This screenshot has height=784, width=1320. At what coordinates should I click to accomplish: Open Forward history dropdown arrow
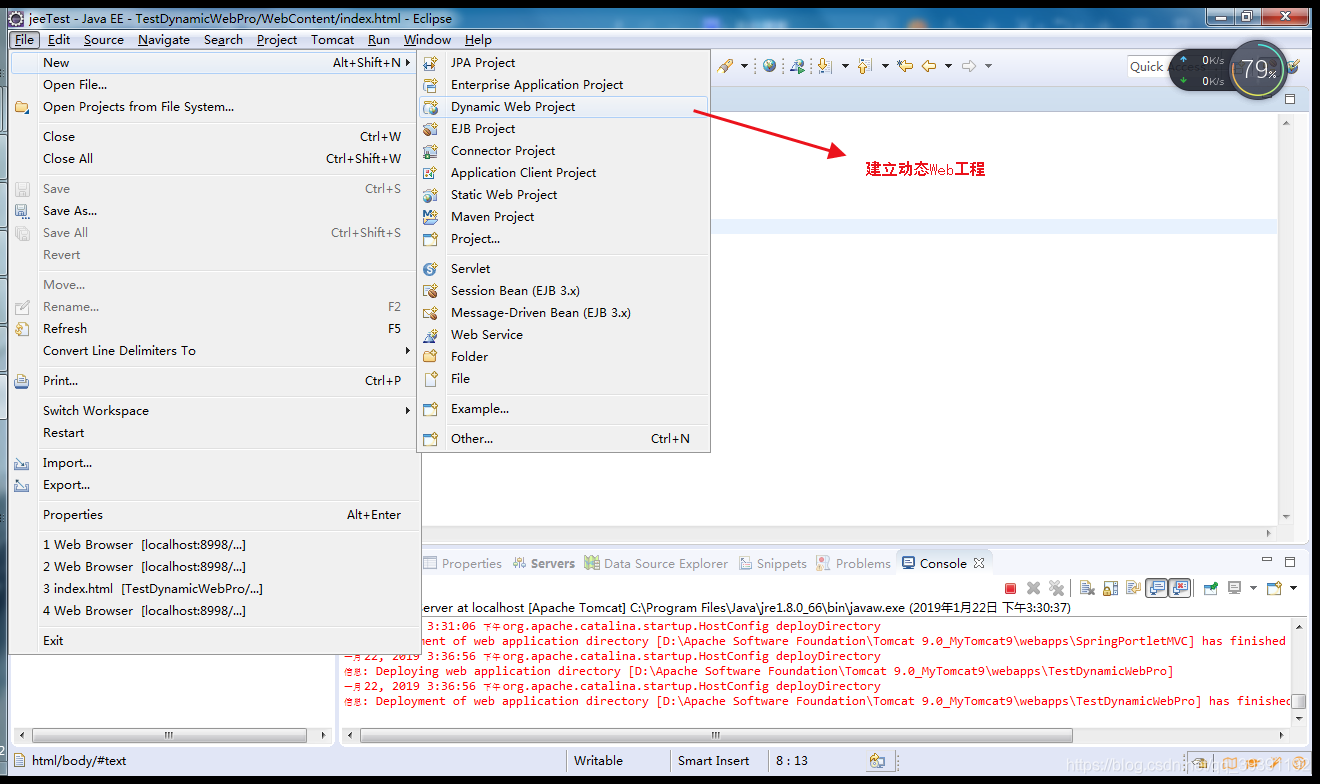(988, 66)
